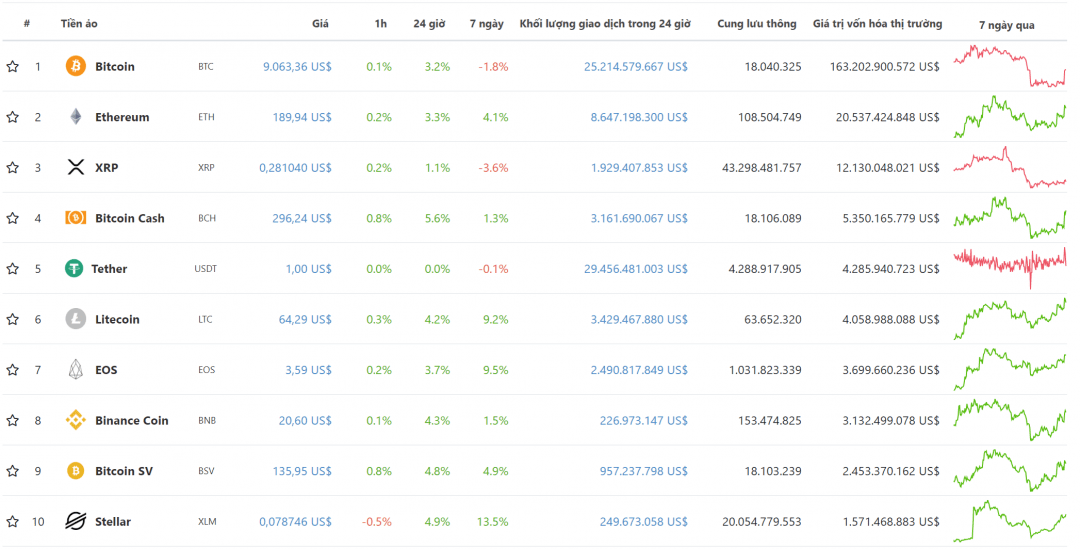
Task: Toggle Stellar favorite star
Action: click(12, 521)
